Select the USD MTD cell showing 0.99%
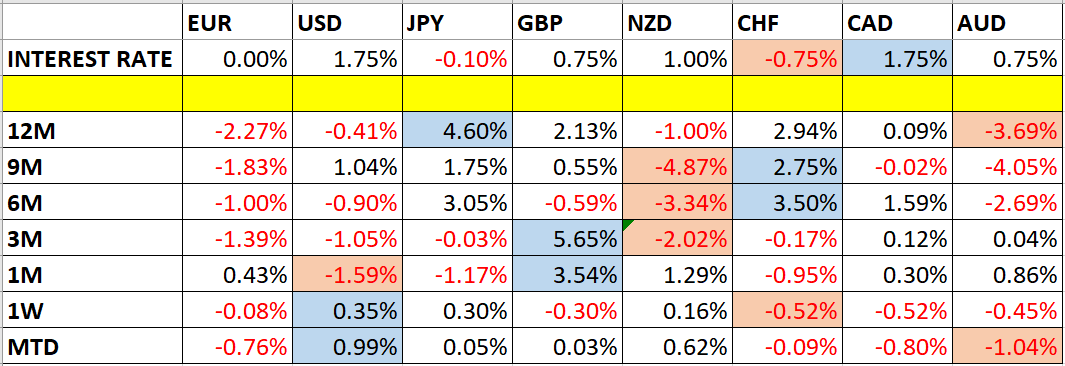1065x366 pixels. (x=347, y=347)
